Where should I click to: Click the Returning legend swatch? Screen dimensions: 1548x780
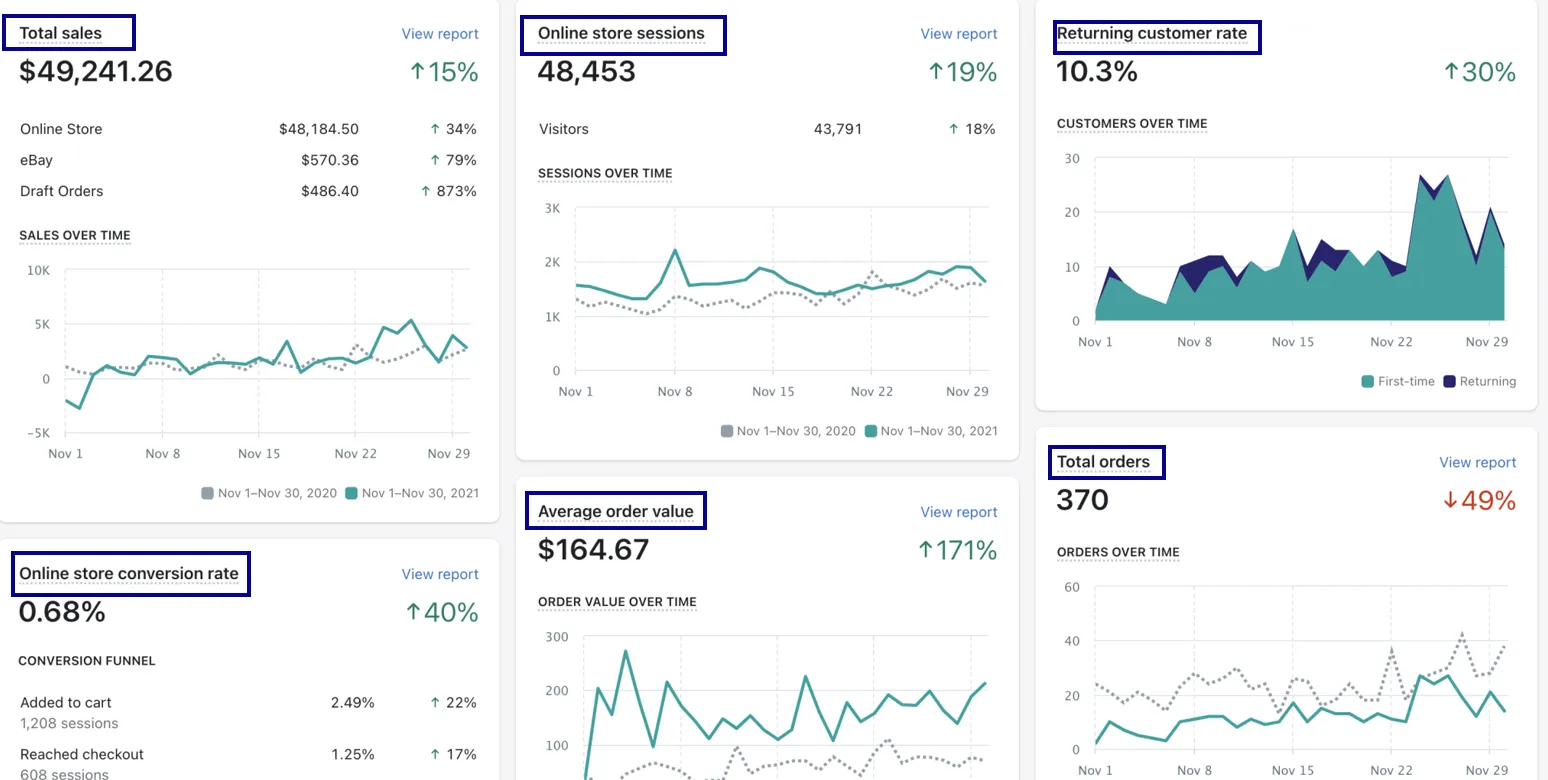[x=1449, y=381]
